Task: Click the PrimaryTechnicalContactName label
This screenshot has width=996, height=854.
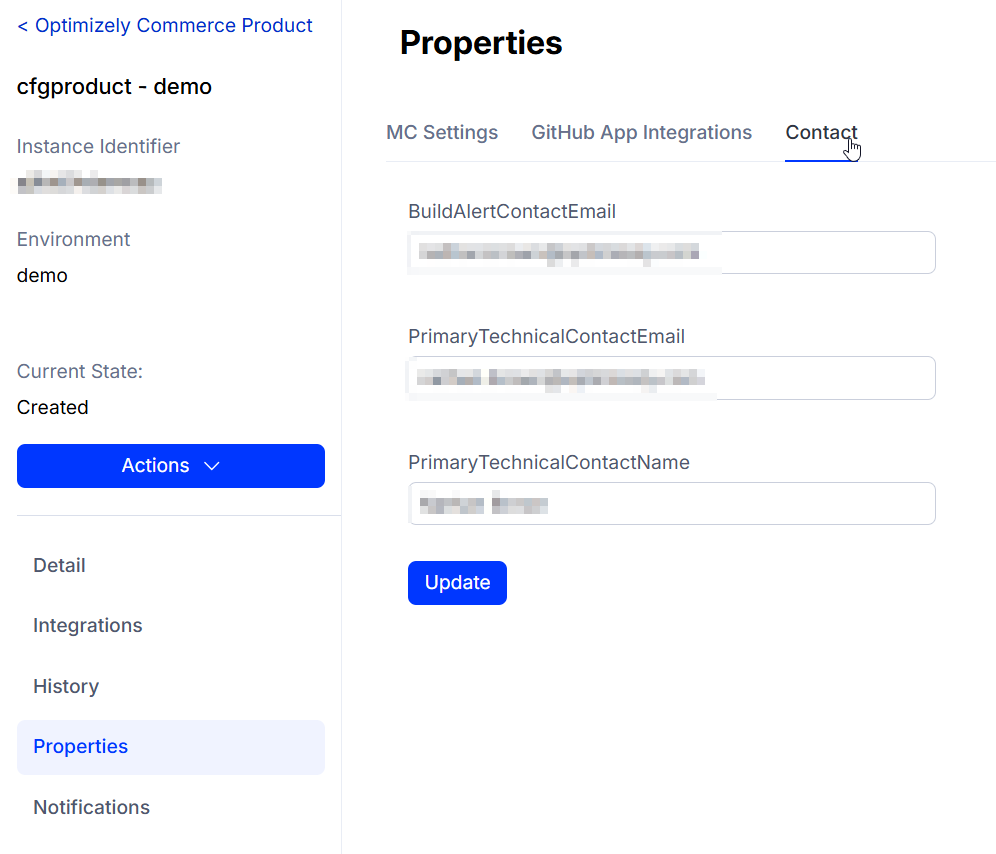Action: point(549,463)
